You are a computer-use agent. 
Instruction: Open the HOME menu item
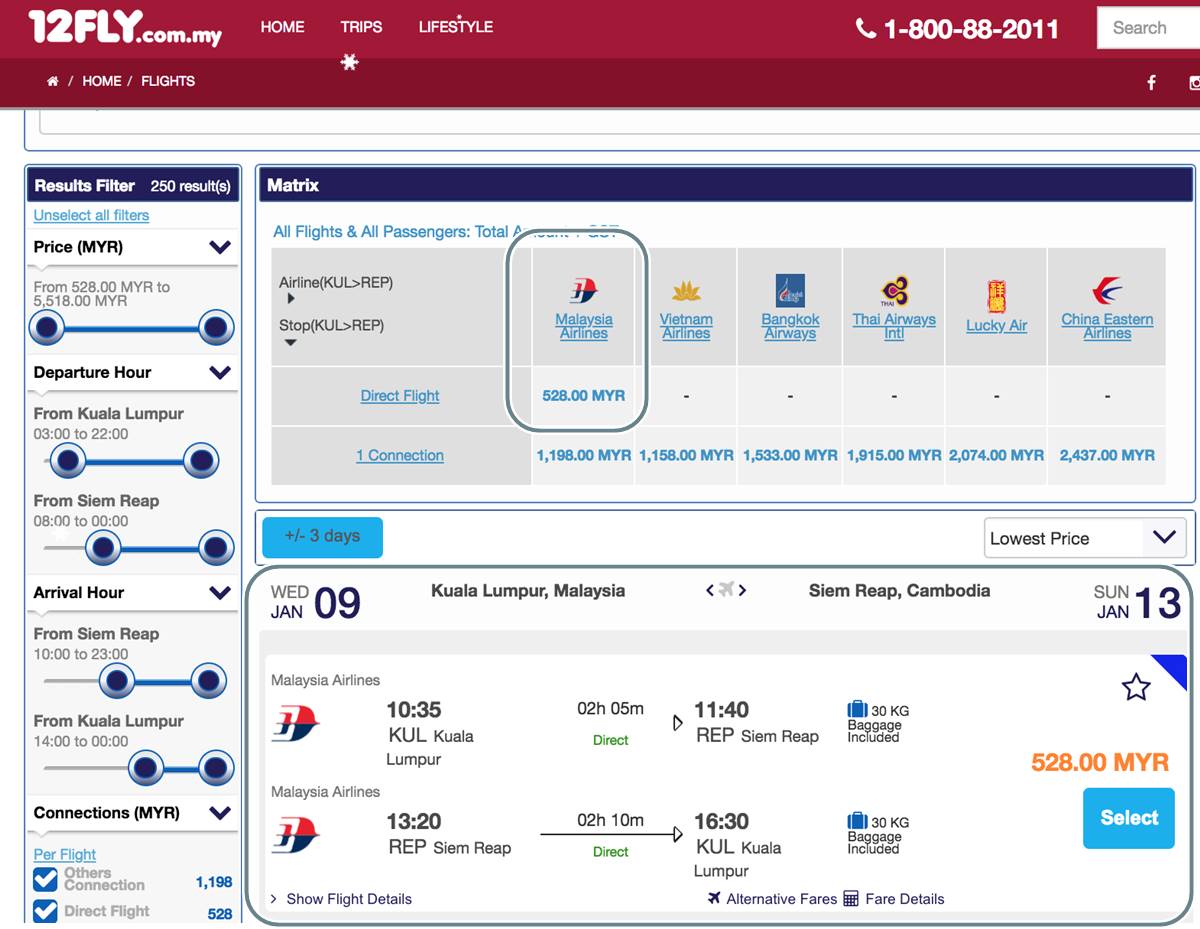(282, 27)
